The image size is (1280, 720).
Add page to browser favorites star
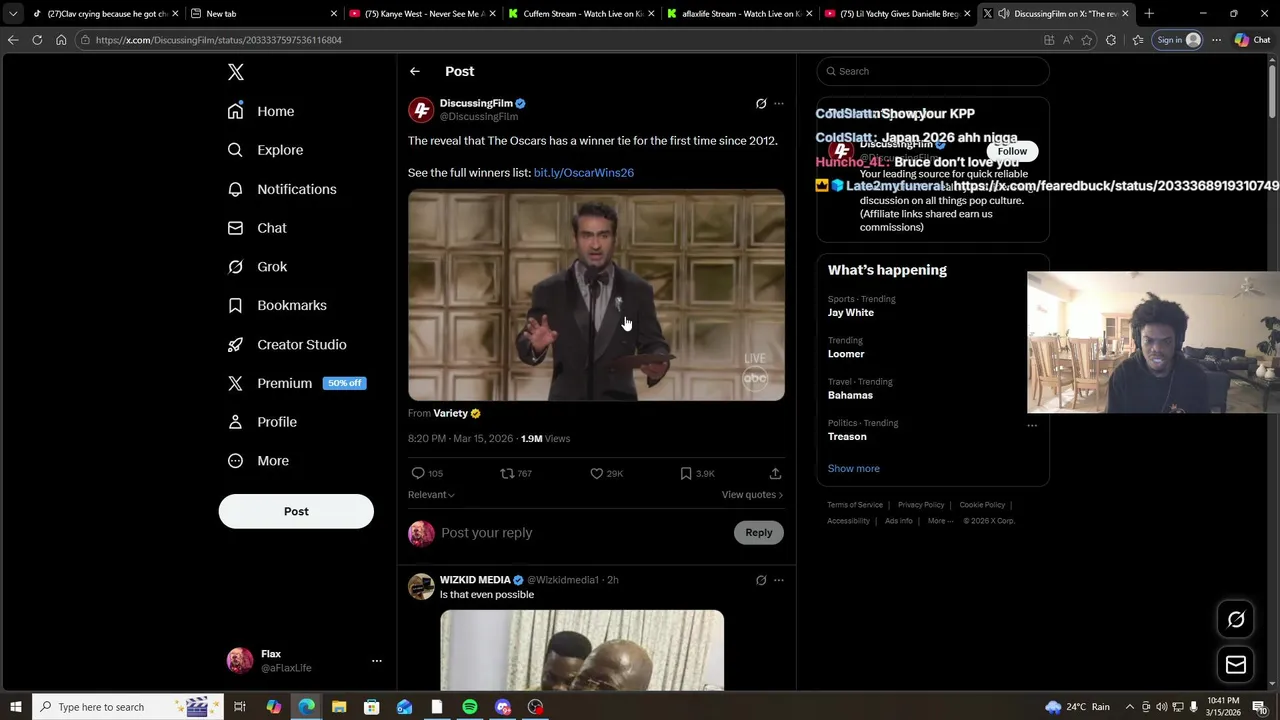[1087, 40]
